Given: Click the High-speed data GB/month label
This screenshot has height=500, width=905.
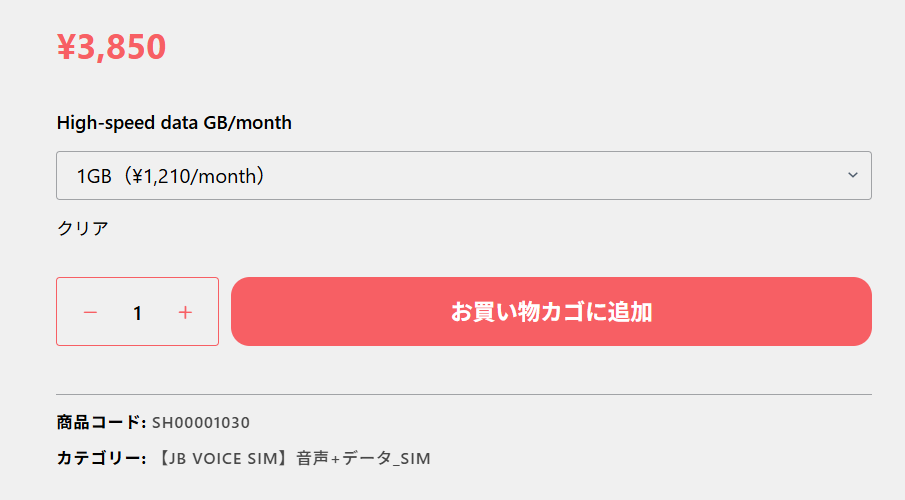Looking at the screenshot, I should tap(174, 123).
